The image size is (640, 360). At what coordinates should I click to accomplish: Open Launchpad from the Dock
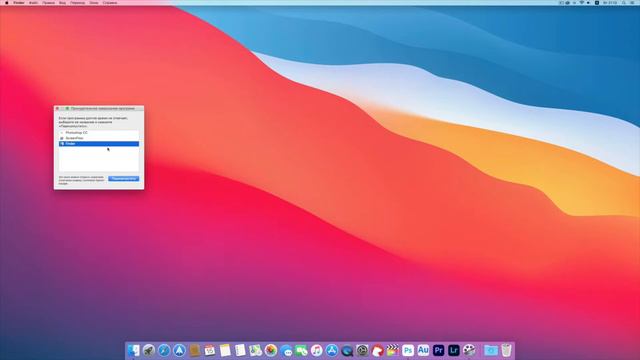(x=149, y=350)
